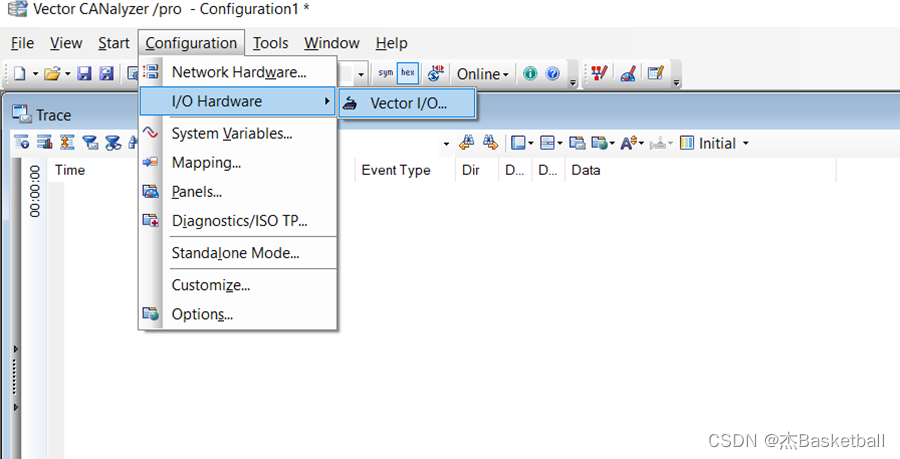
Task: Click the write window notepad icon
Action: tap(655, 73)
